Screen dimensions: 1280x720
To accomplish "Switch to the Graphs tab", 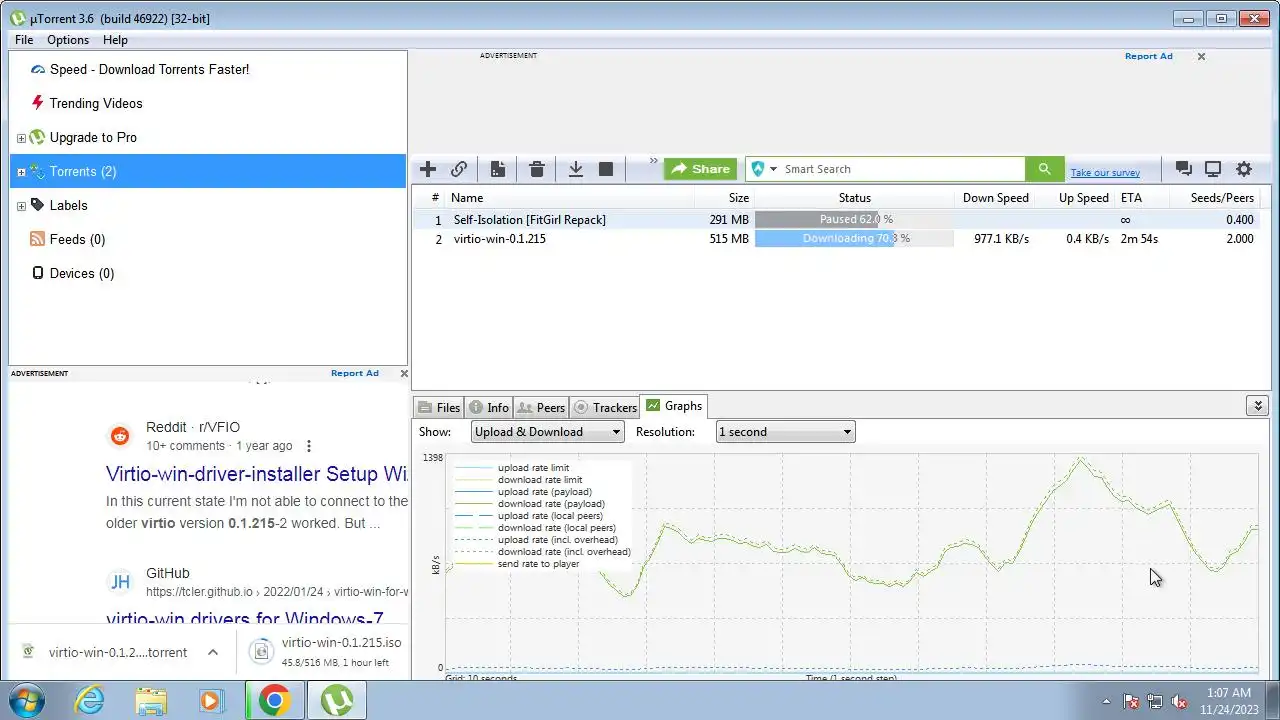I will click(674, 406).
